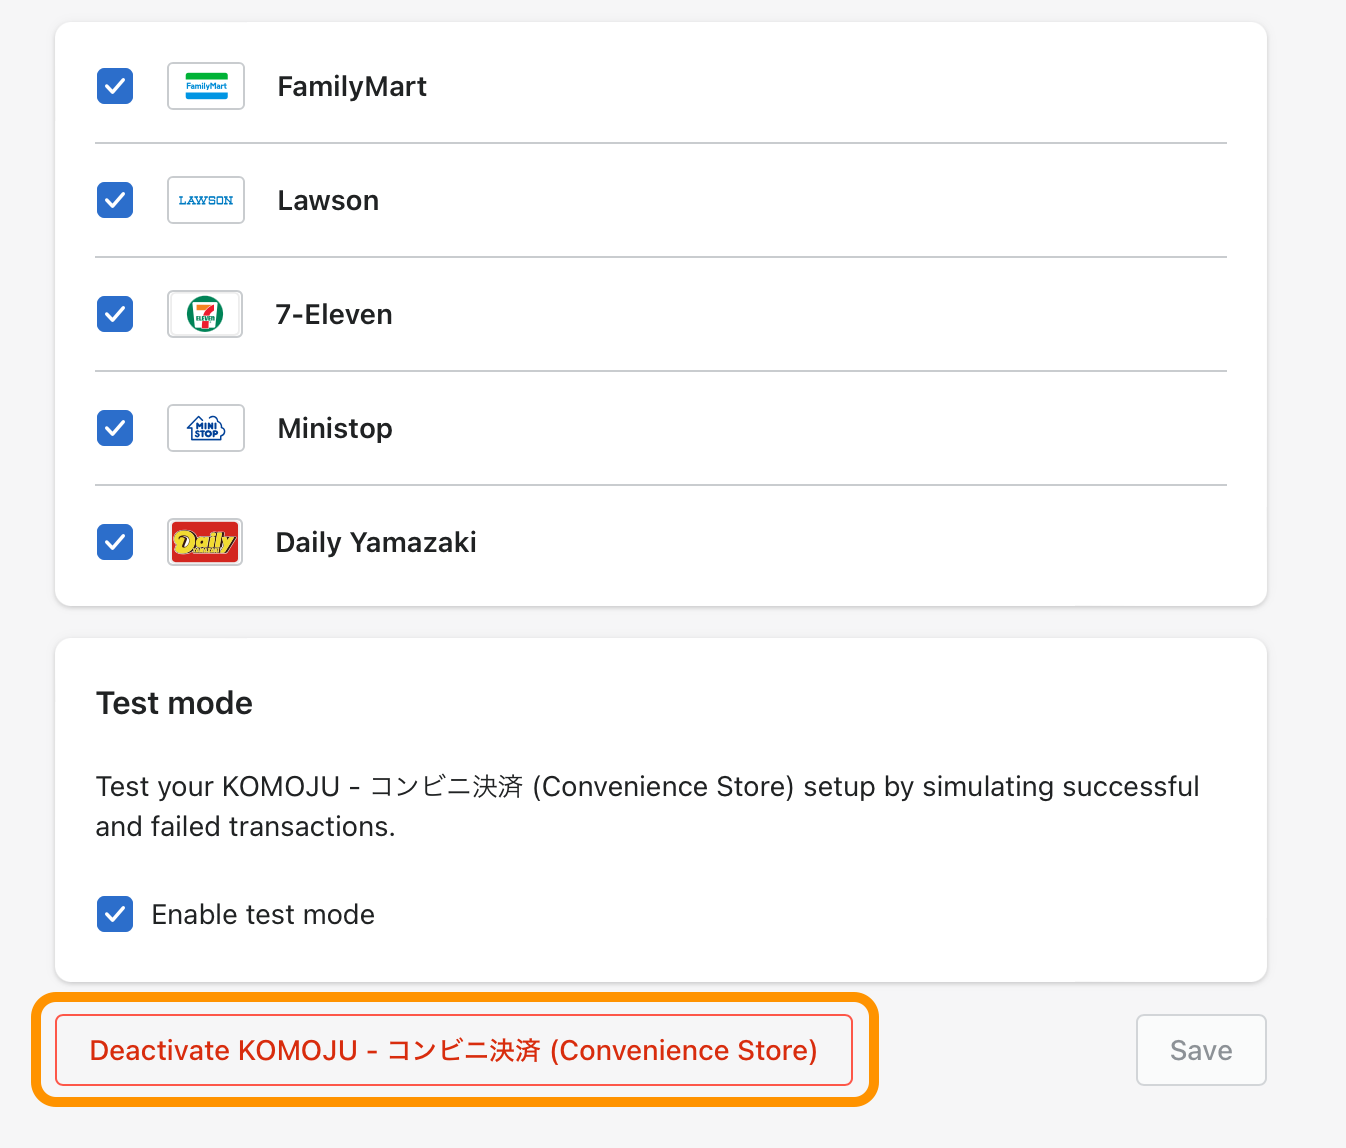Viewport: 1346px width, 1148px height.
Task: Click the Daily Yamazaki logo icon
Action: [x=205, y=542]
